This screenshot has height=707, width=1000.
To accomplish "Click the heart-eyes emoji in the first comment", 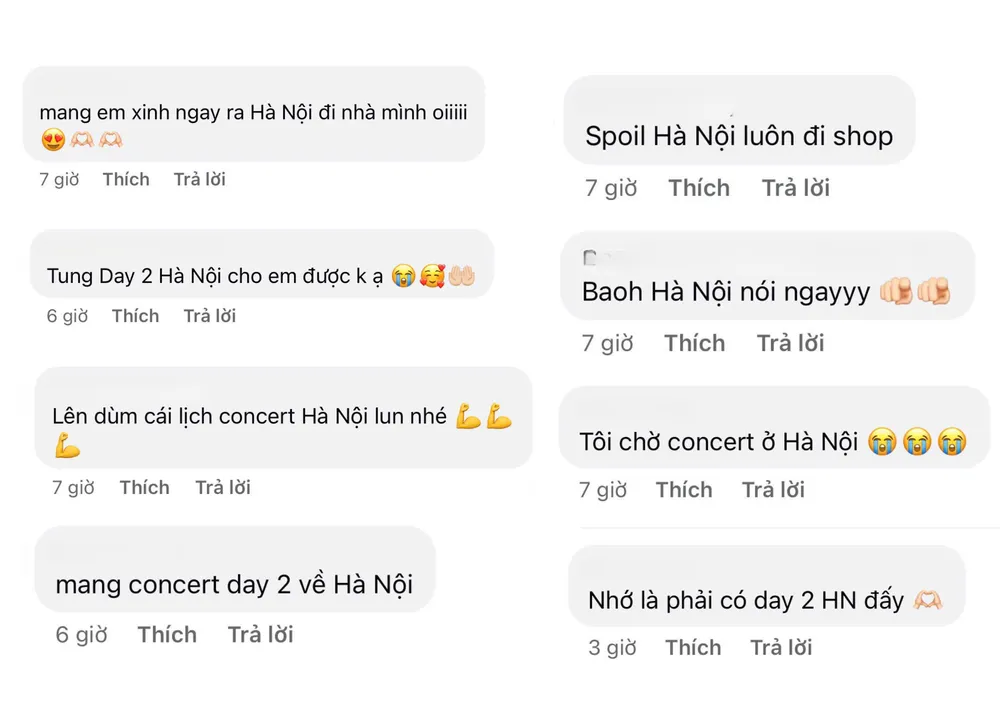I will point(49,137).
